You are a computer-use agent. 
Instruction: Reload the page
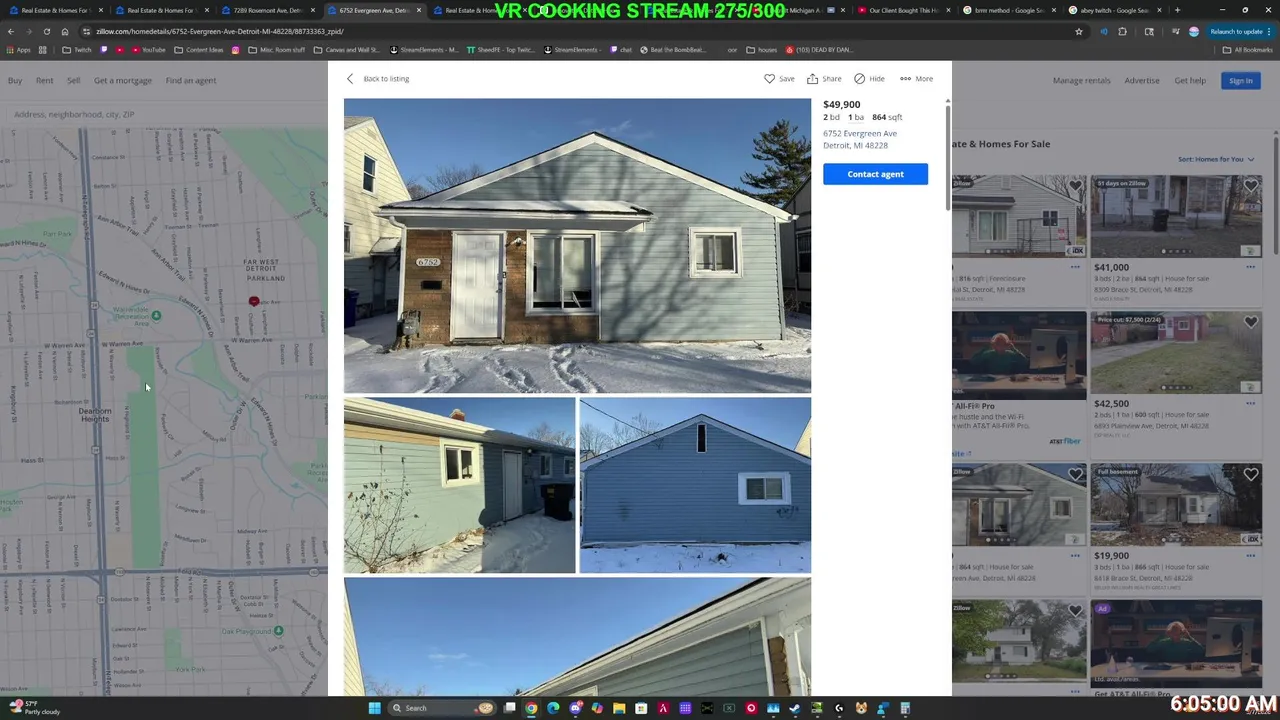pyautogui.click(x=46, y=31)
